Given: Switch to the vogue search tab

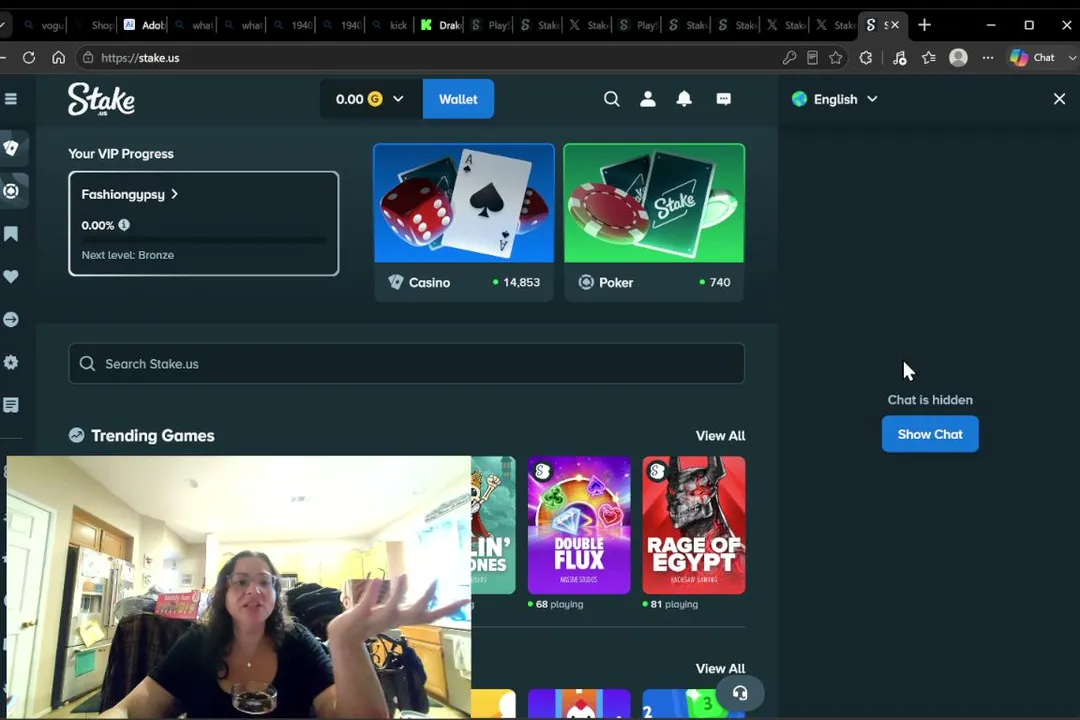Looking at the screenshot, I should [44, 25].
